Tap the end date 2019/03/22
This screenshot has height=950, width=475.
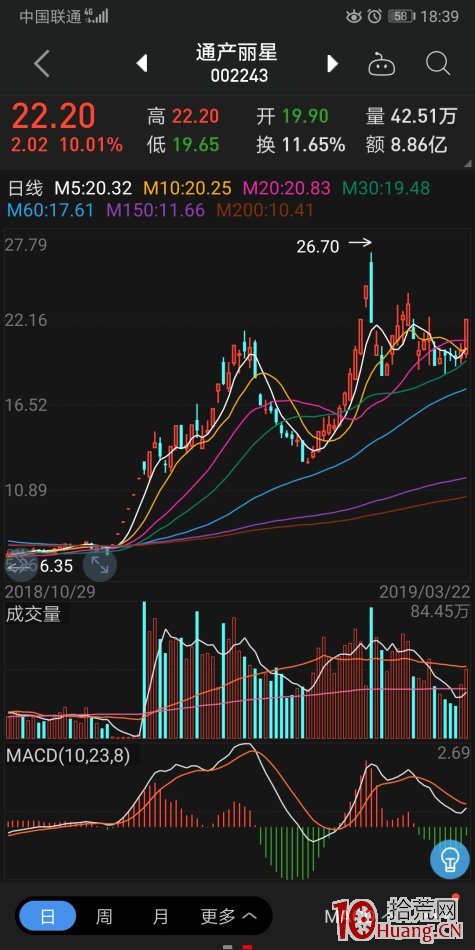point(425,591)
